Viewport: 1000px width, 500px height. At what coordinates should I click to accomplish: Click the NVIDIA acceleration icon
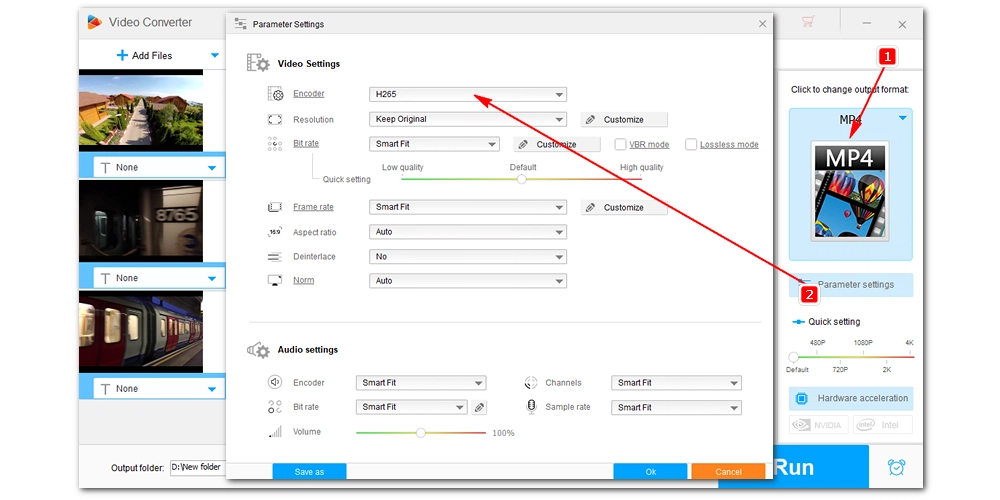(x=819, y=425)
